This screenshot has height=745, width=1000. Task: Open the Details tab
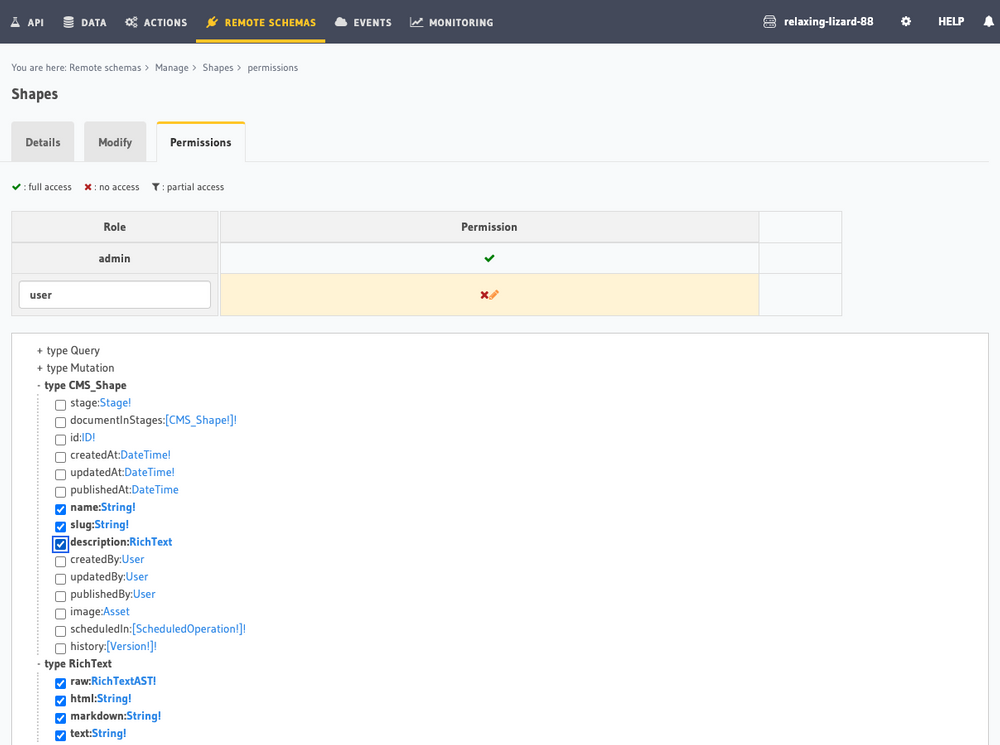point(42,141)
